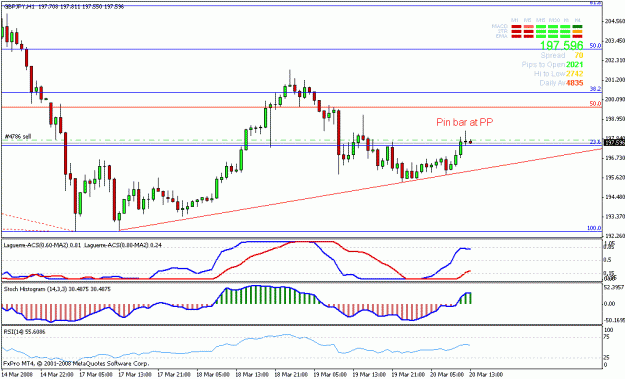
Task: Click the '#4786 sell' order label
Action: [x=18, y=137]
